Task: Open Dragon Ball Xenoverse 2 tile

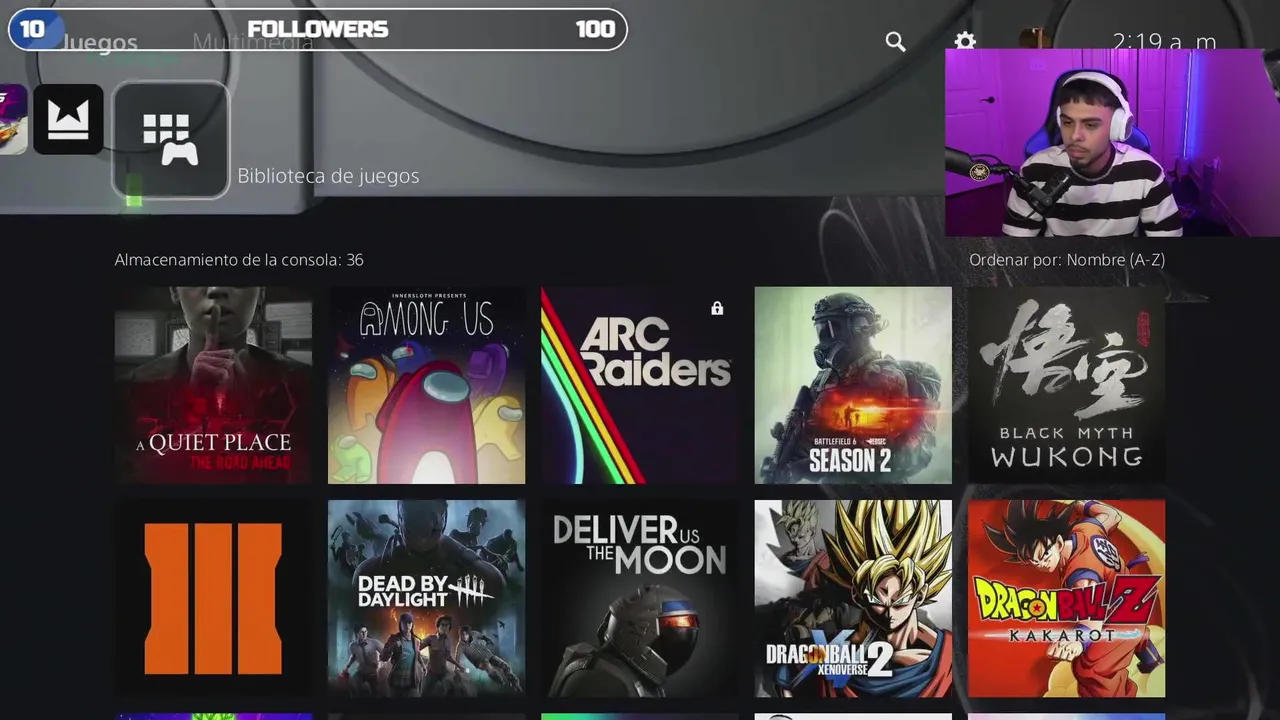Action: (853, 598)
